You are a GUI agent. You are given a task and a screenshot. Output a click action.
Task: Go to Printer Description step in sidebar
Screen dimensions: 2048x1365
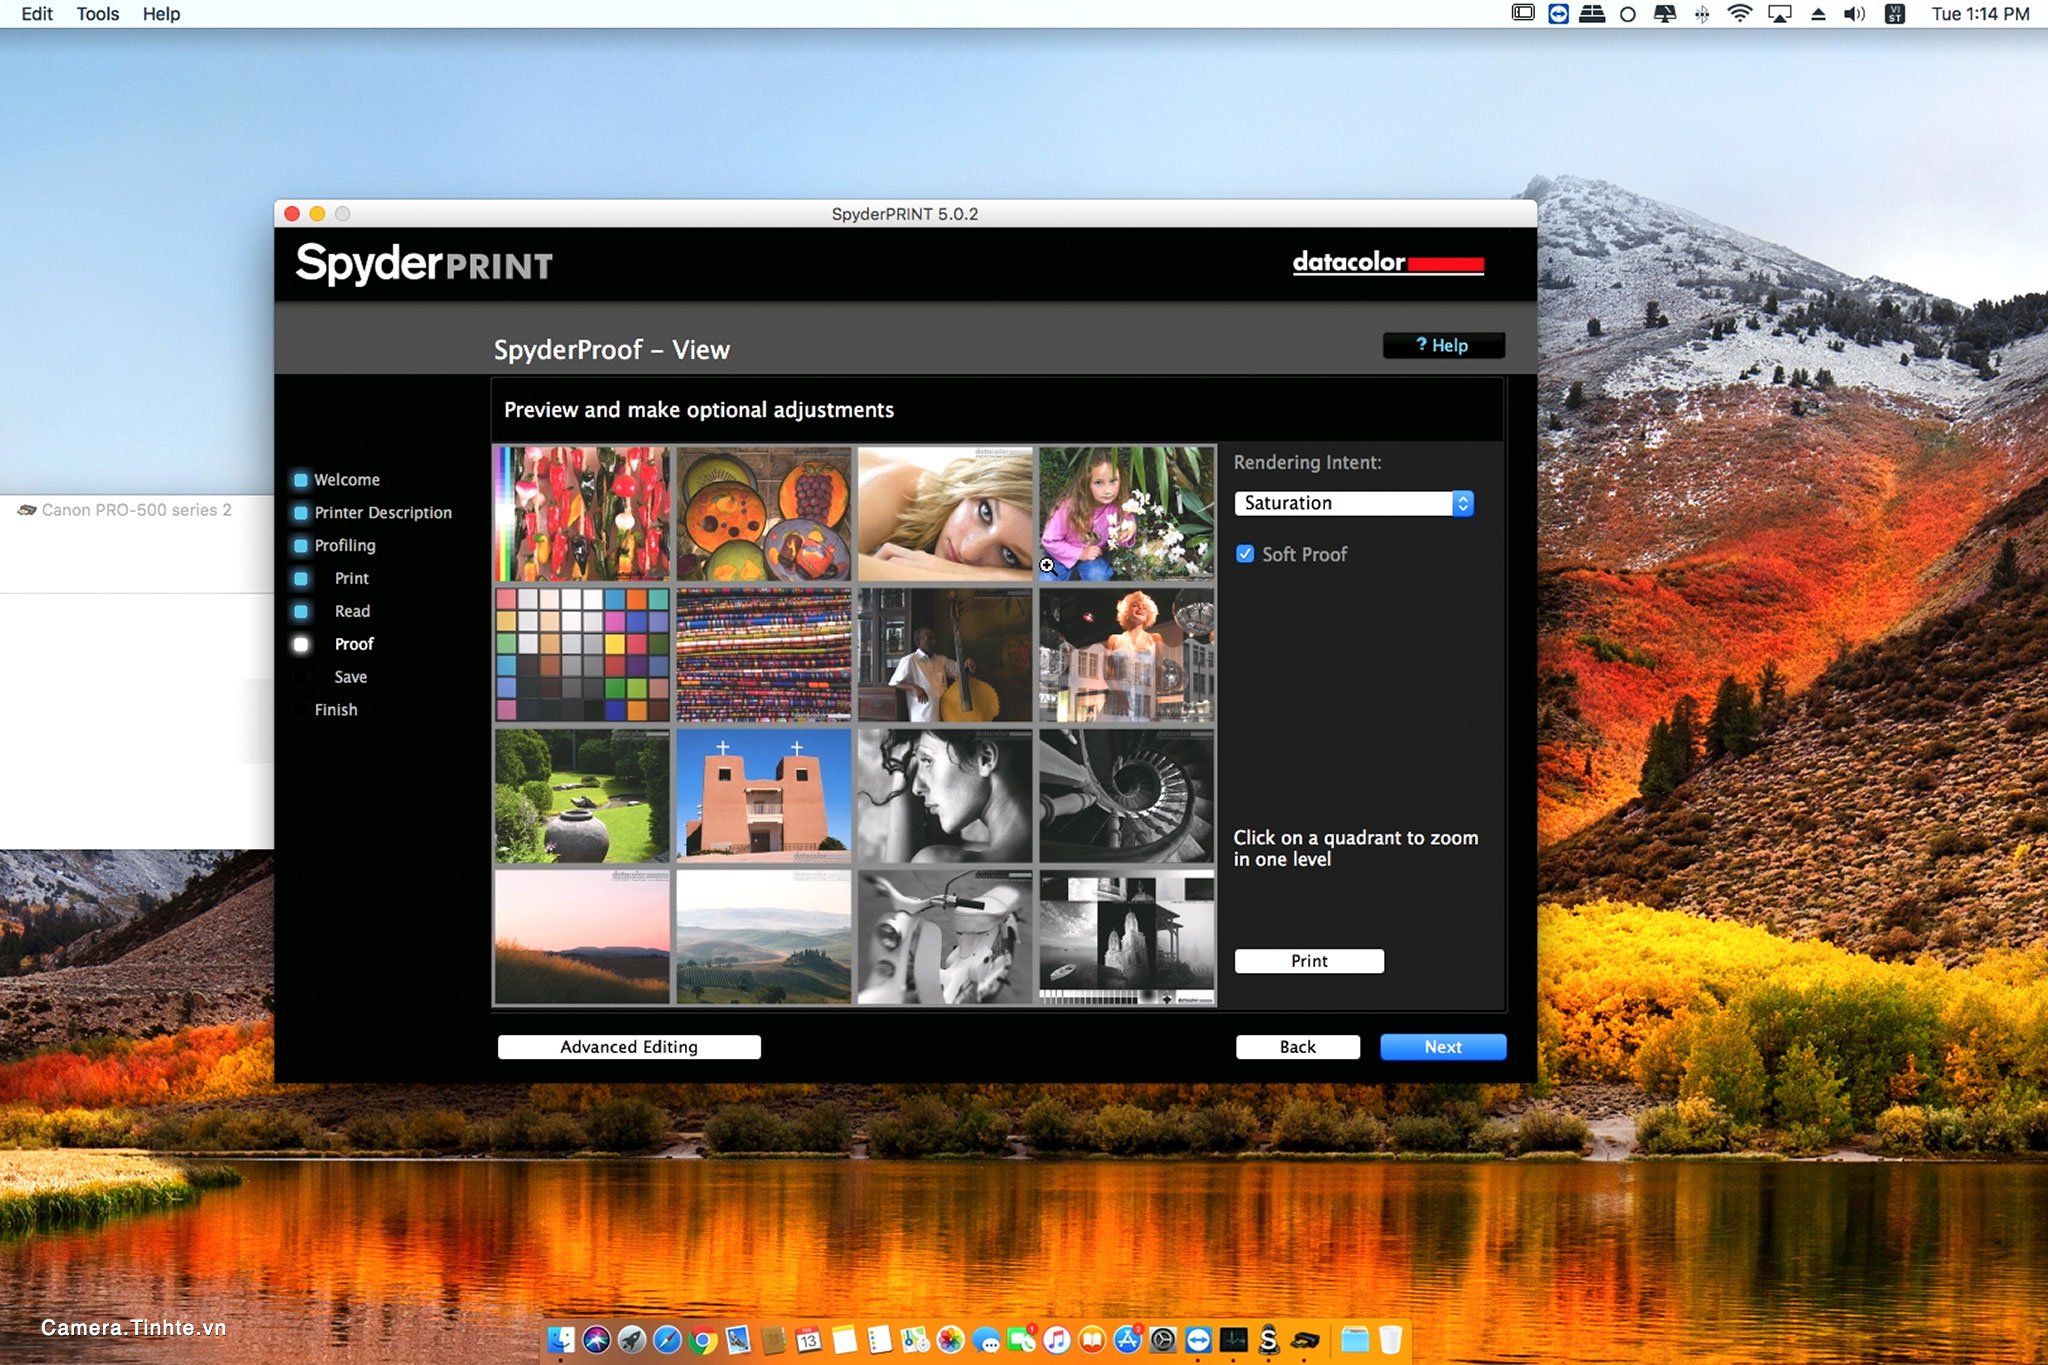coord(383,513)
